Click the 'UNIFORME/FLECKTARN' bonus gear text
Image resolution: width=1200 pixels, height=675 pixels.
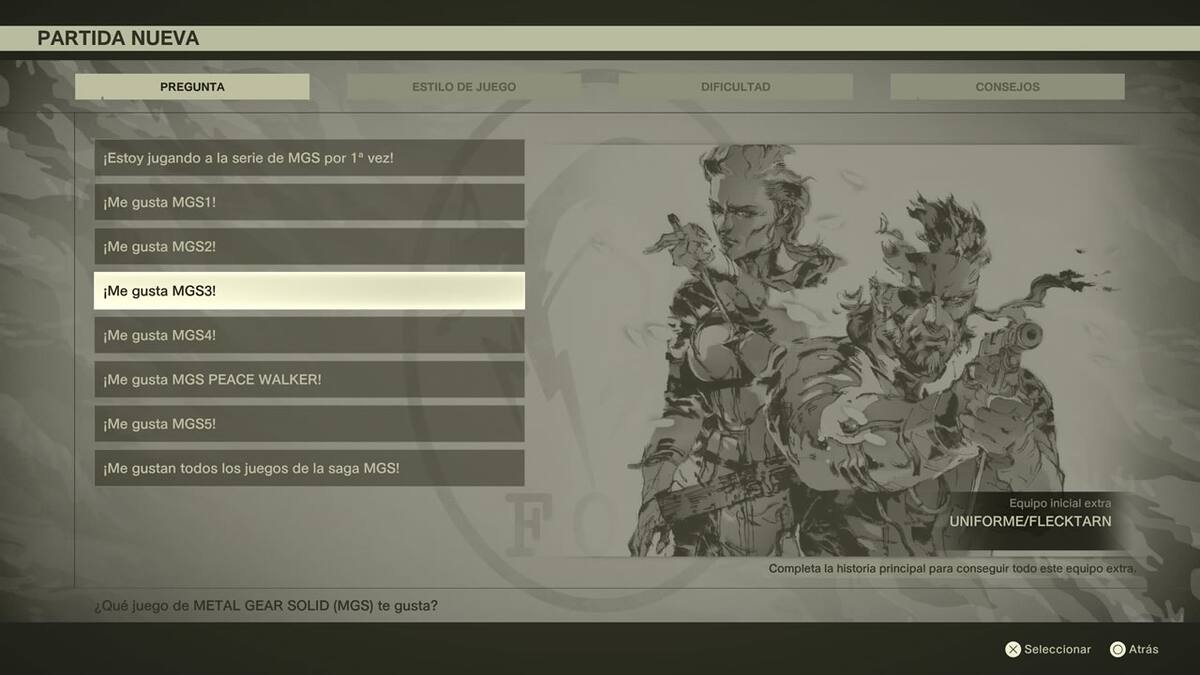tap(1030, 522)
